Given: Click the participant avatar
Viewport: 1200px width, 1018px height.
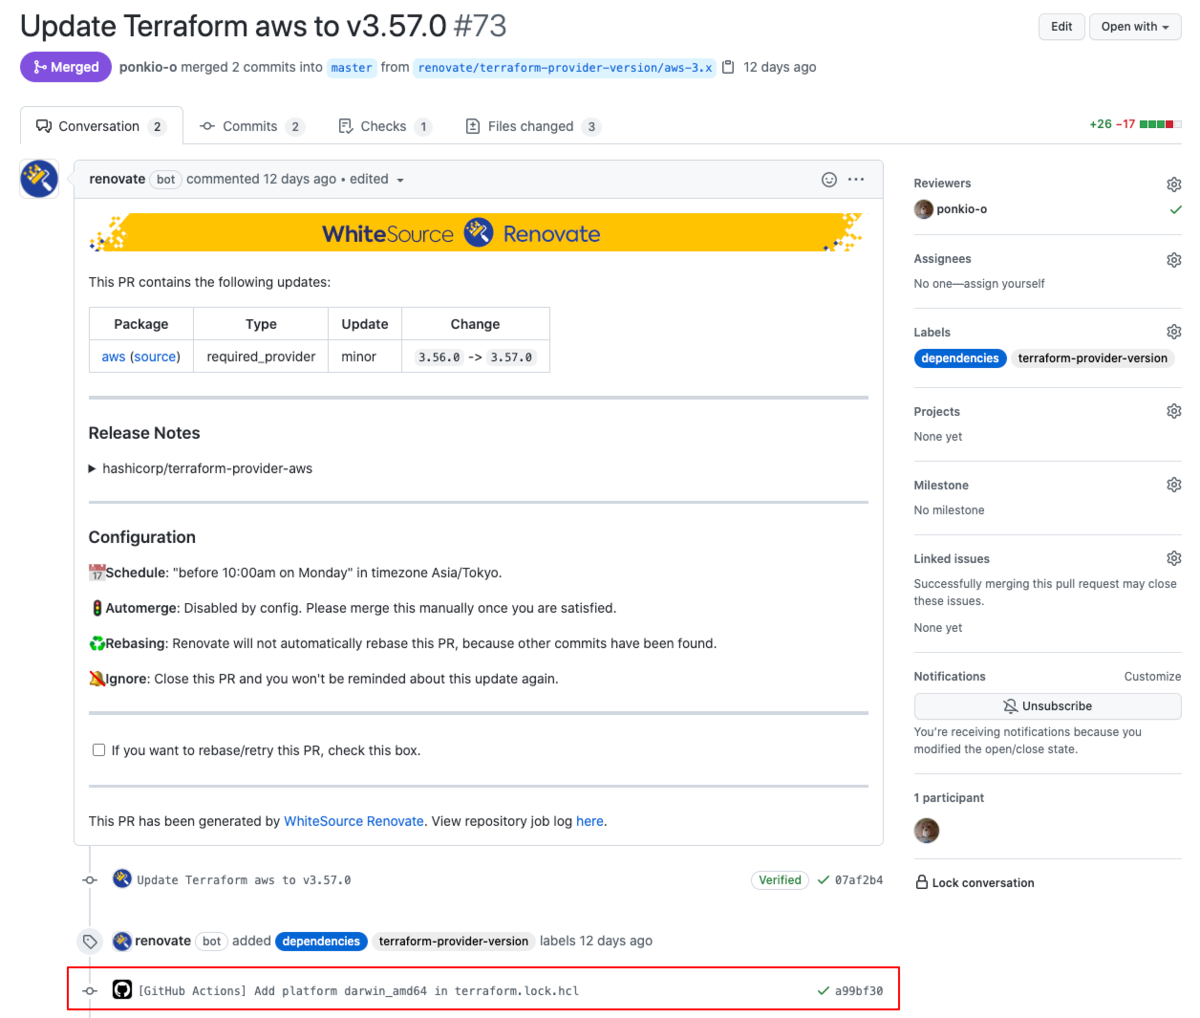Looking at the screenshot, I should coord(927,830).
